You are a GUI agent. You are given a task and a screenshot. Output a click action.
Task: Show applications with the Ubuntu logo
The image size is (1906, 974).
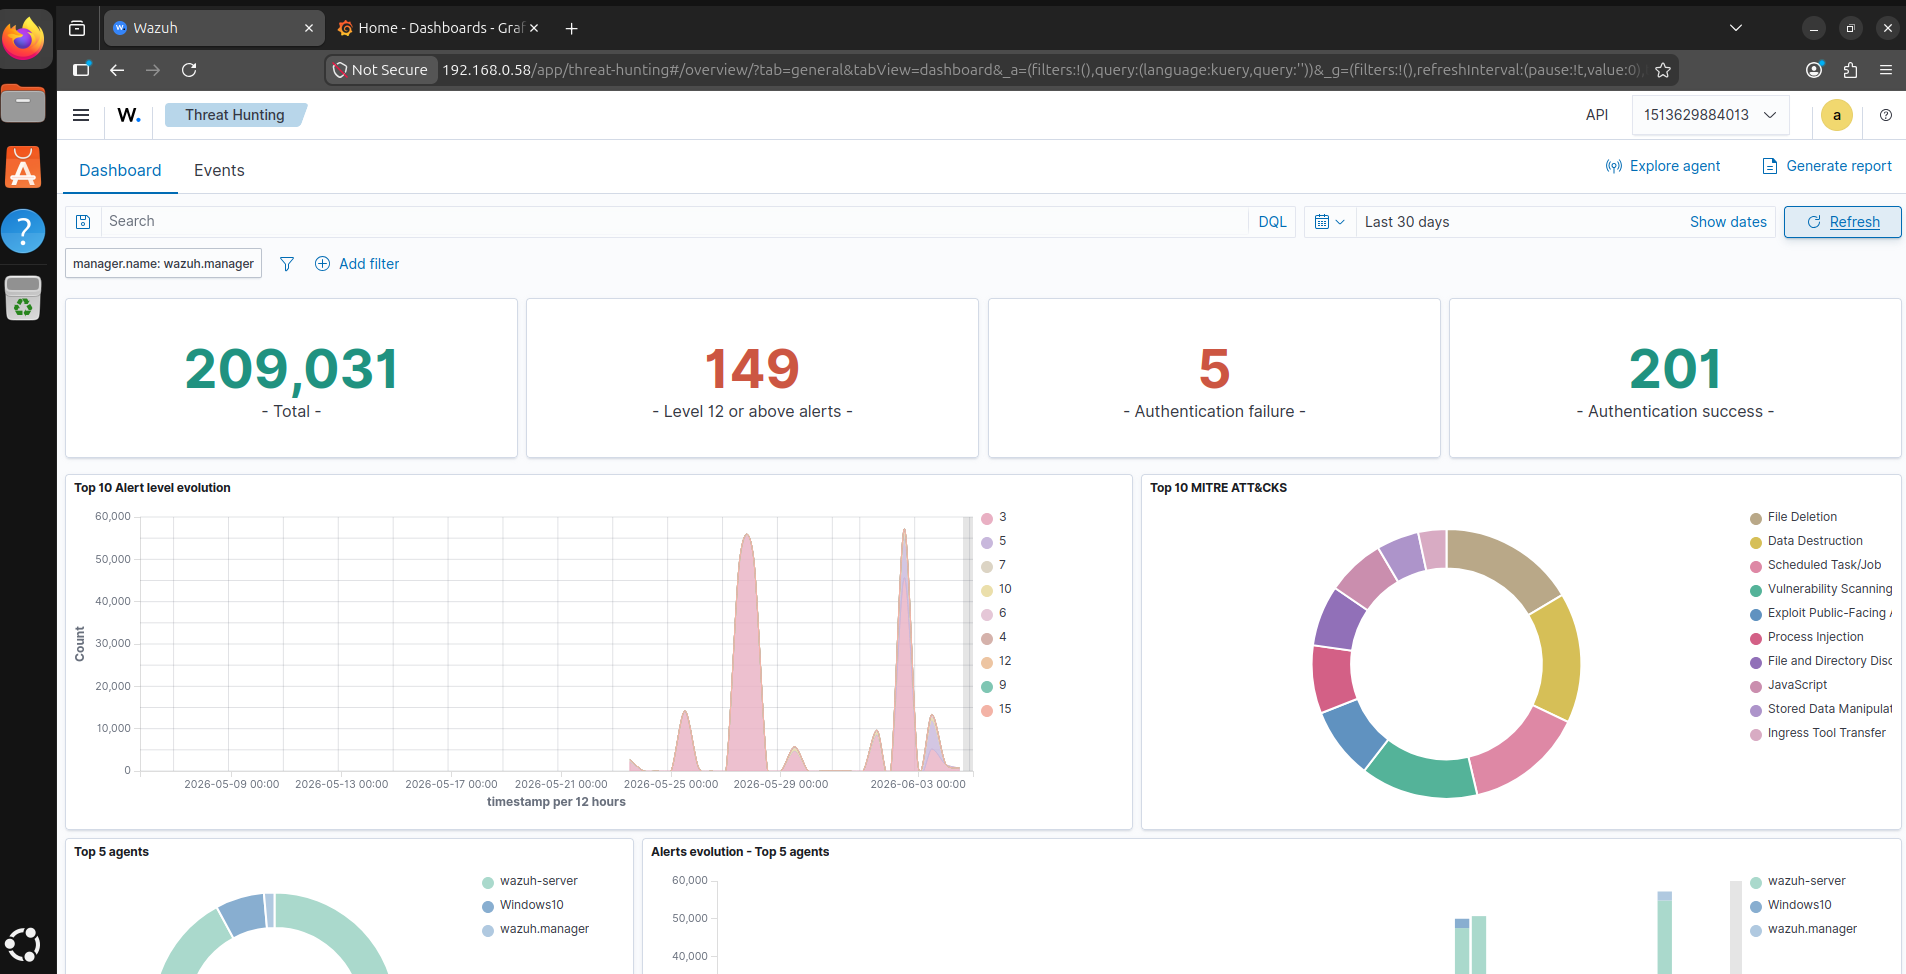tap(23, 944)
